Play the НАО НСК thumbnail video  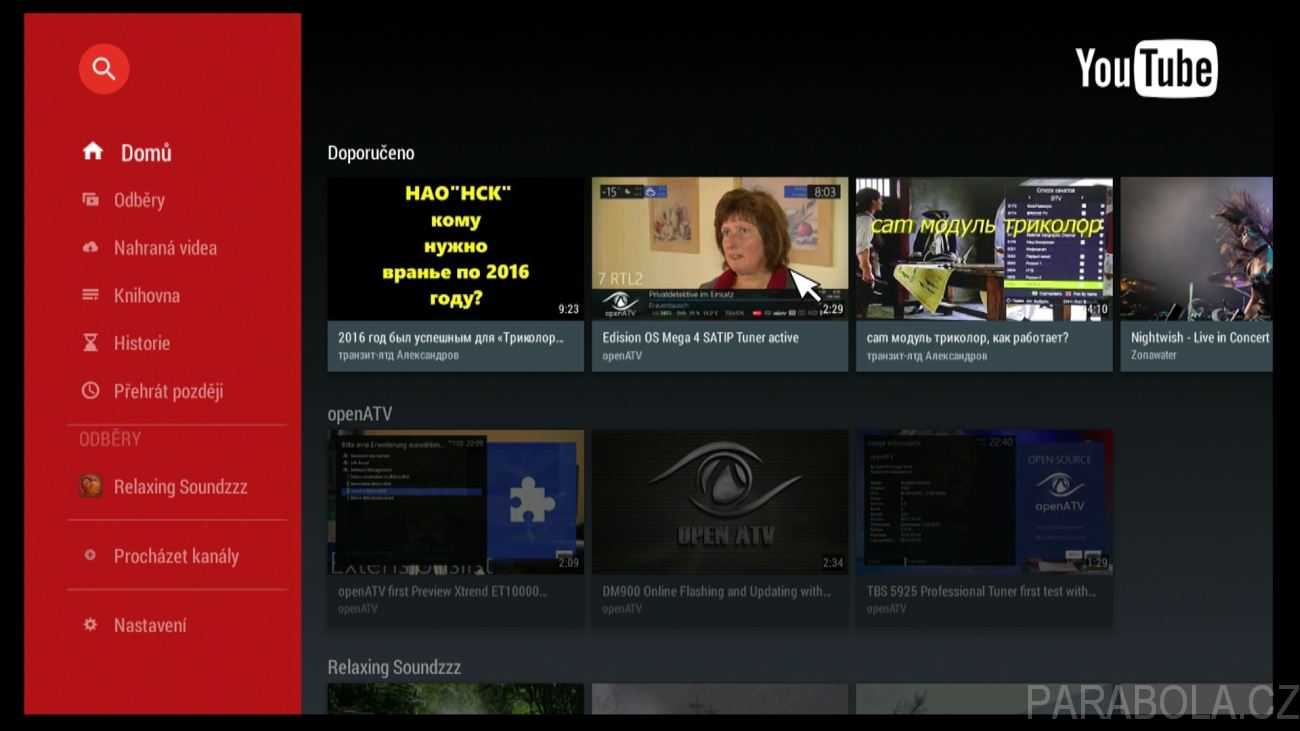coord(456,248)
